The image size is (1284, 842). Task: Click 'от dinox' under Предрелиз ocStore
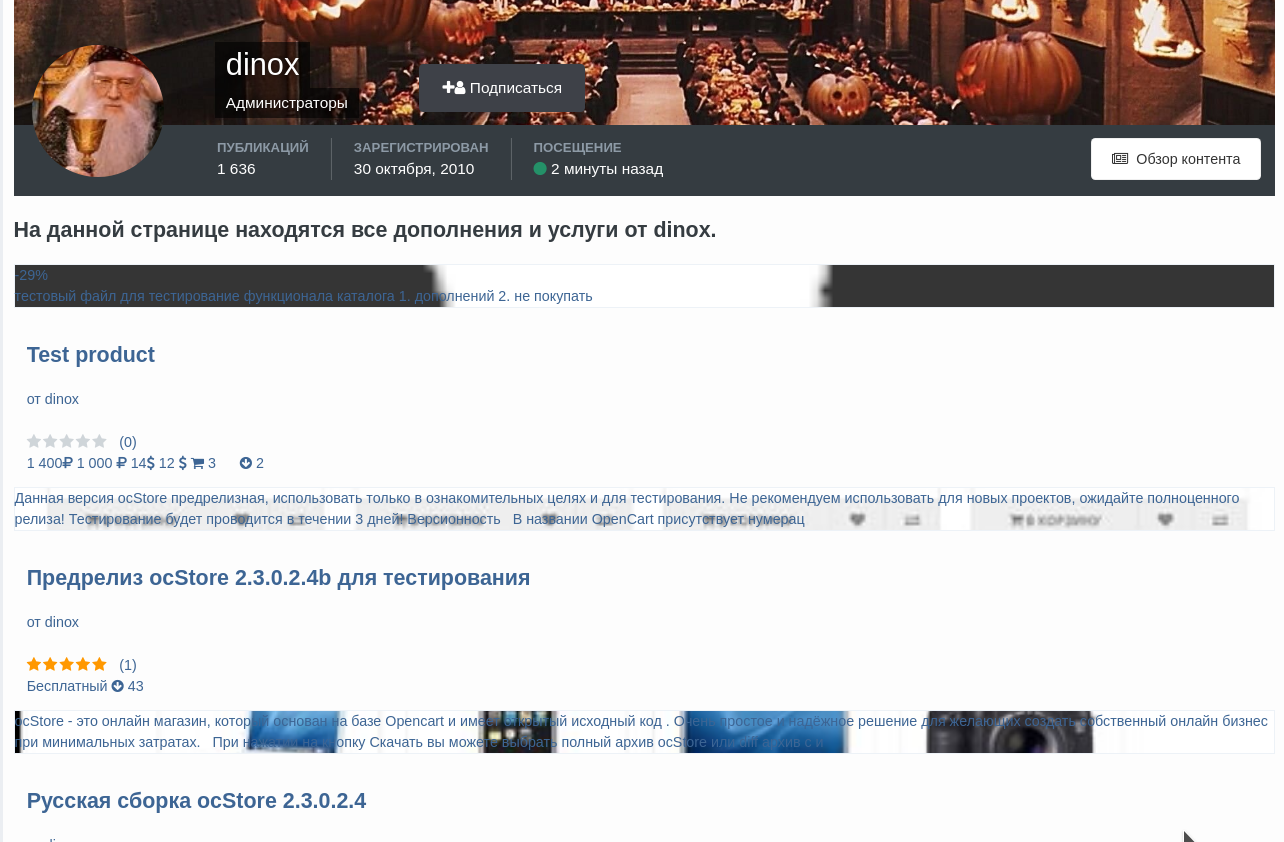[53, 622]
